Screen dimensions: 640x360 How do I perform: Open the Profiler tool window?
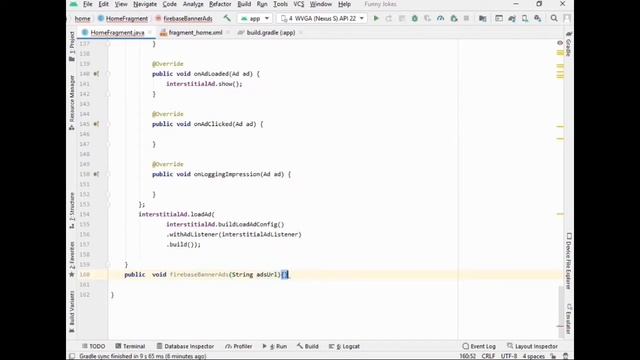coord(239,346)
